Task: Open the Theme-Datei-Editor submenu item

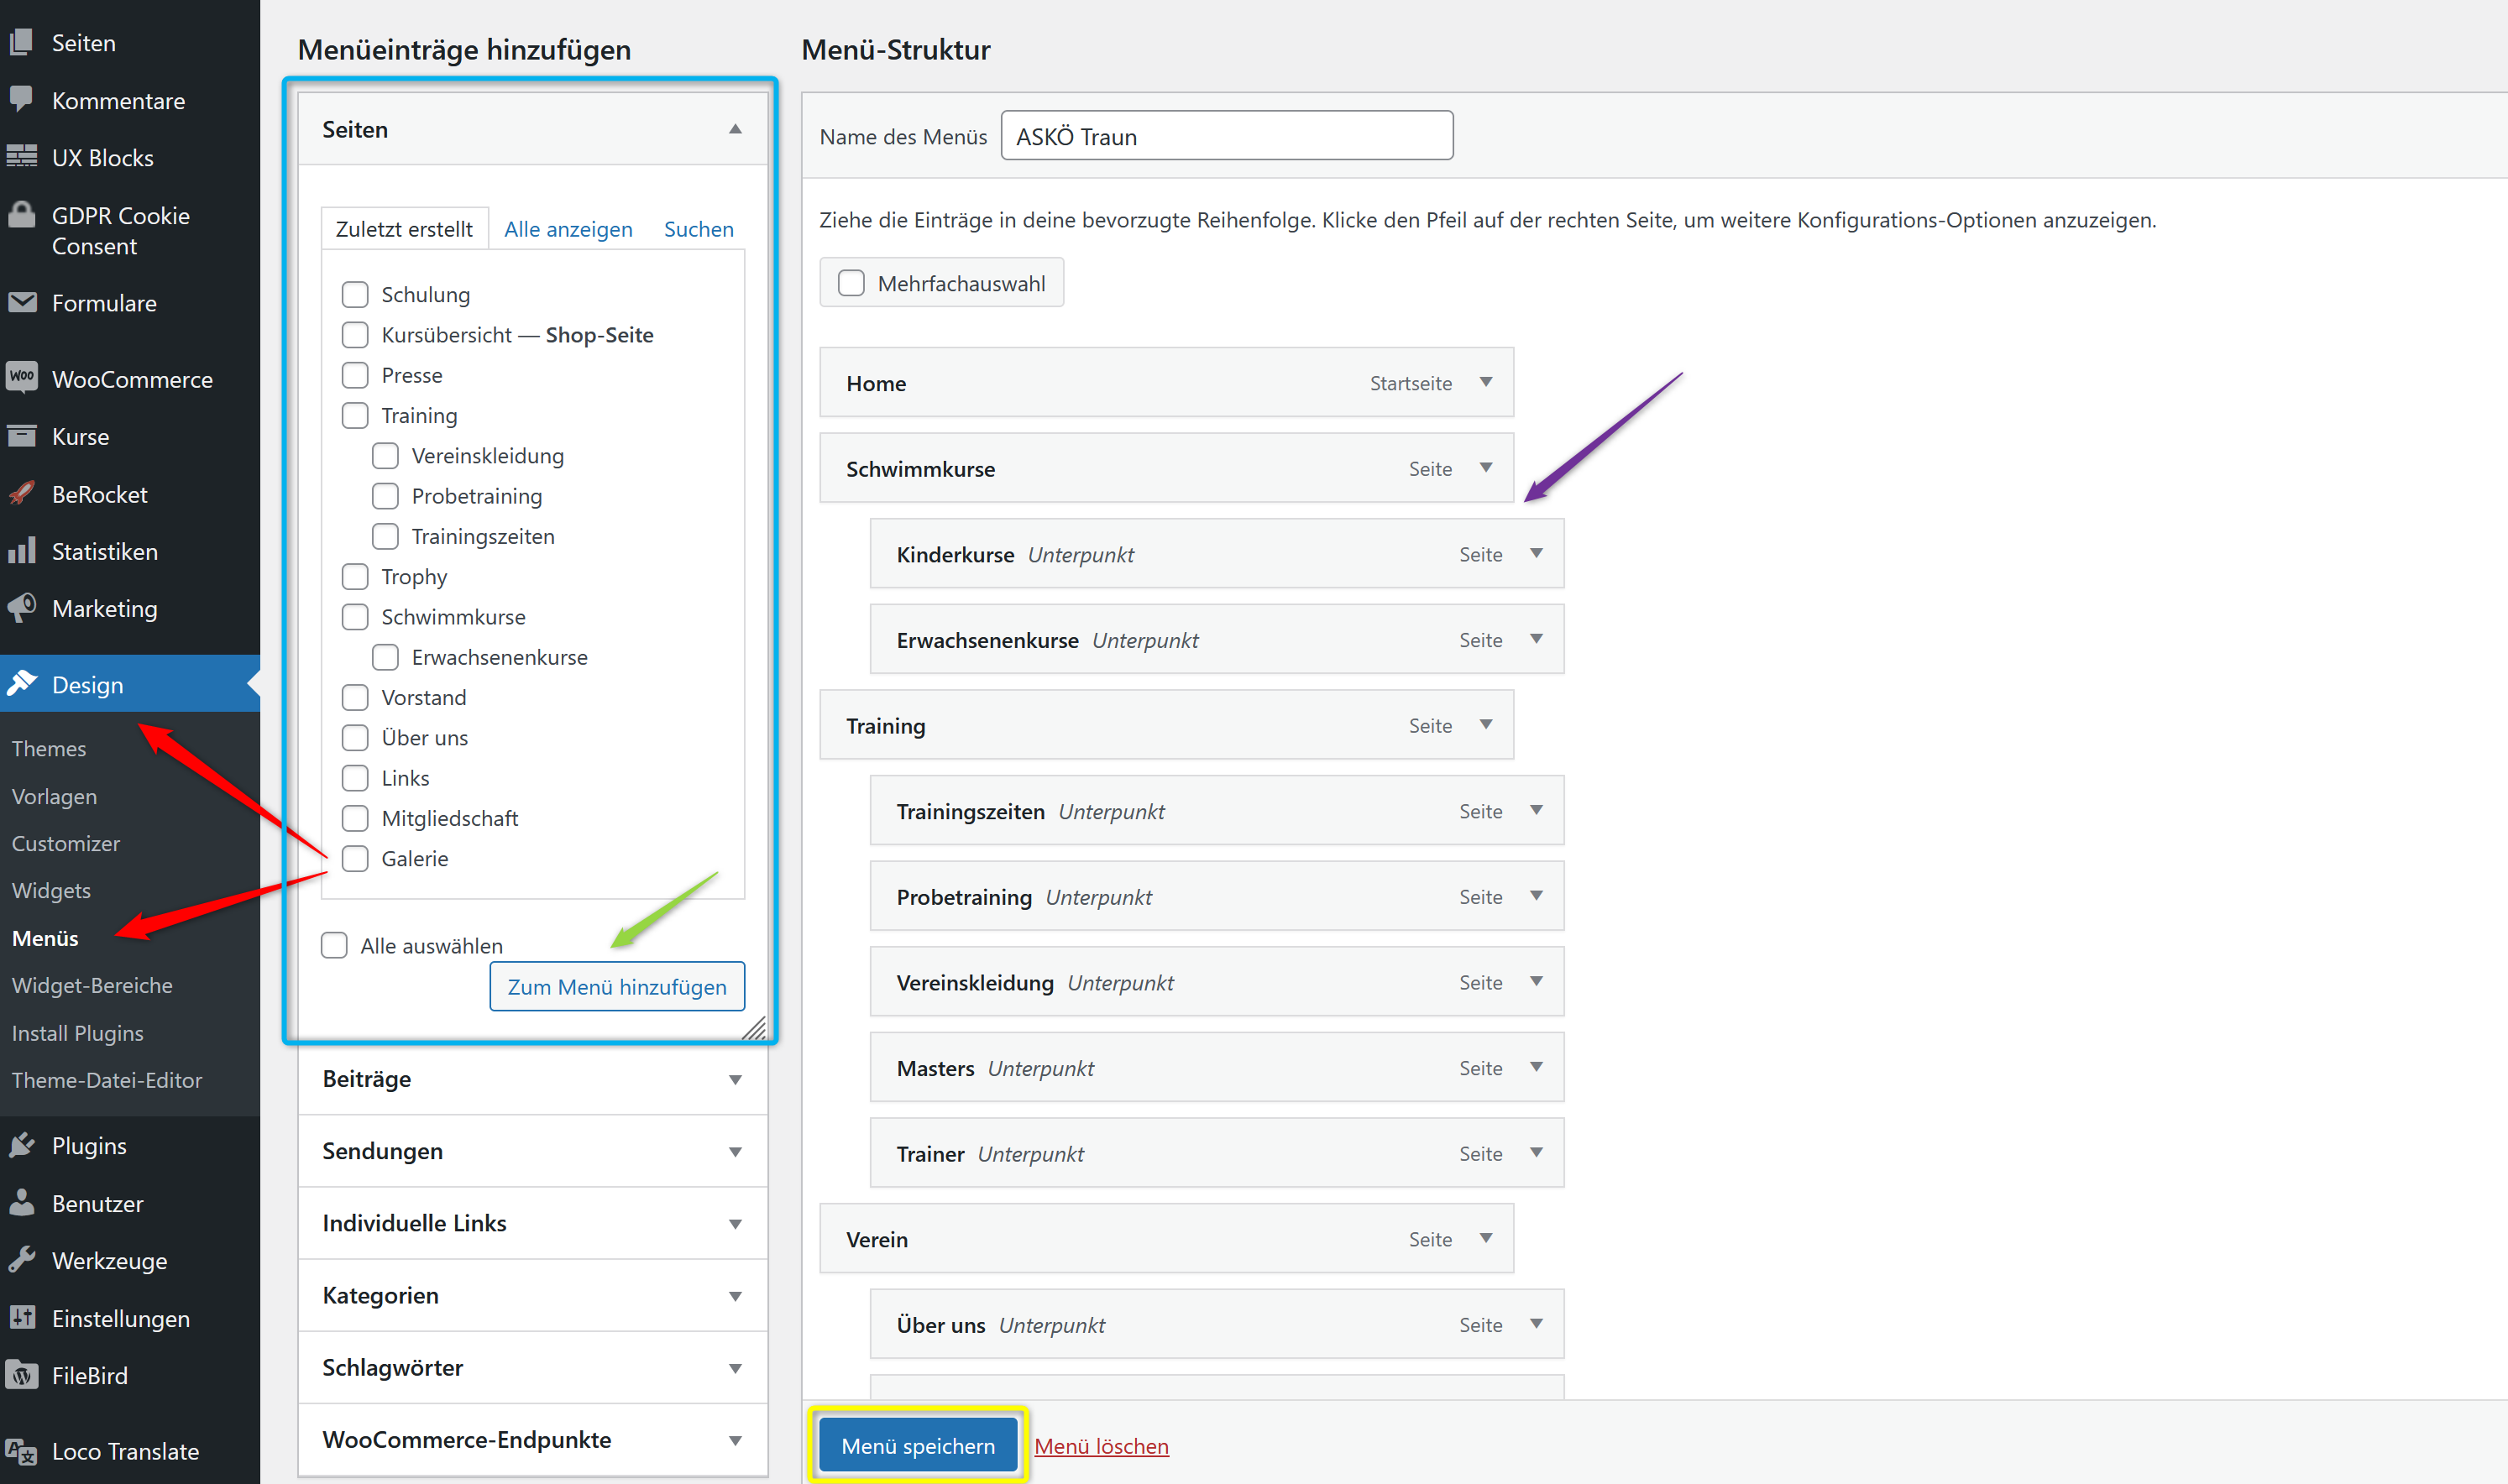Action: point(107,1080)
